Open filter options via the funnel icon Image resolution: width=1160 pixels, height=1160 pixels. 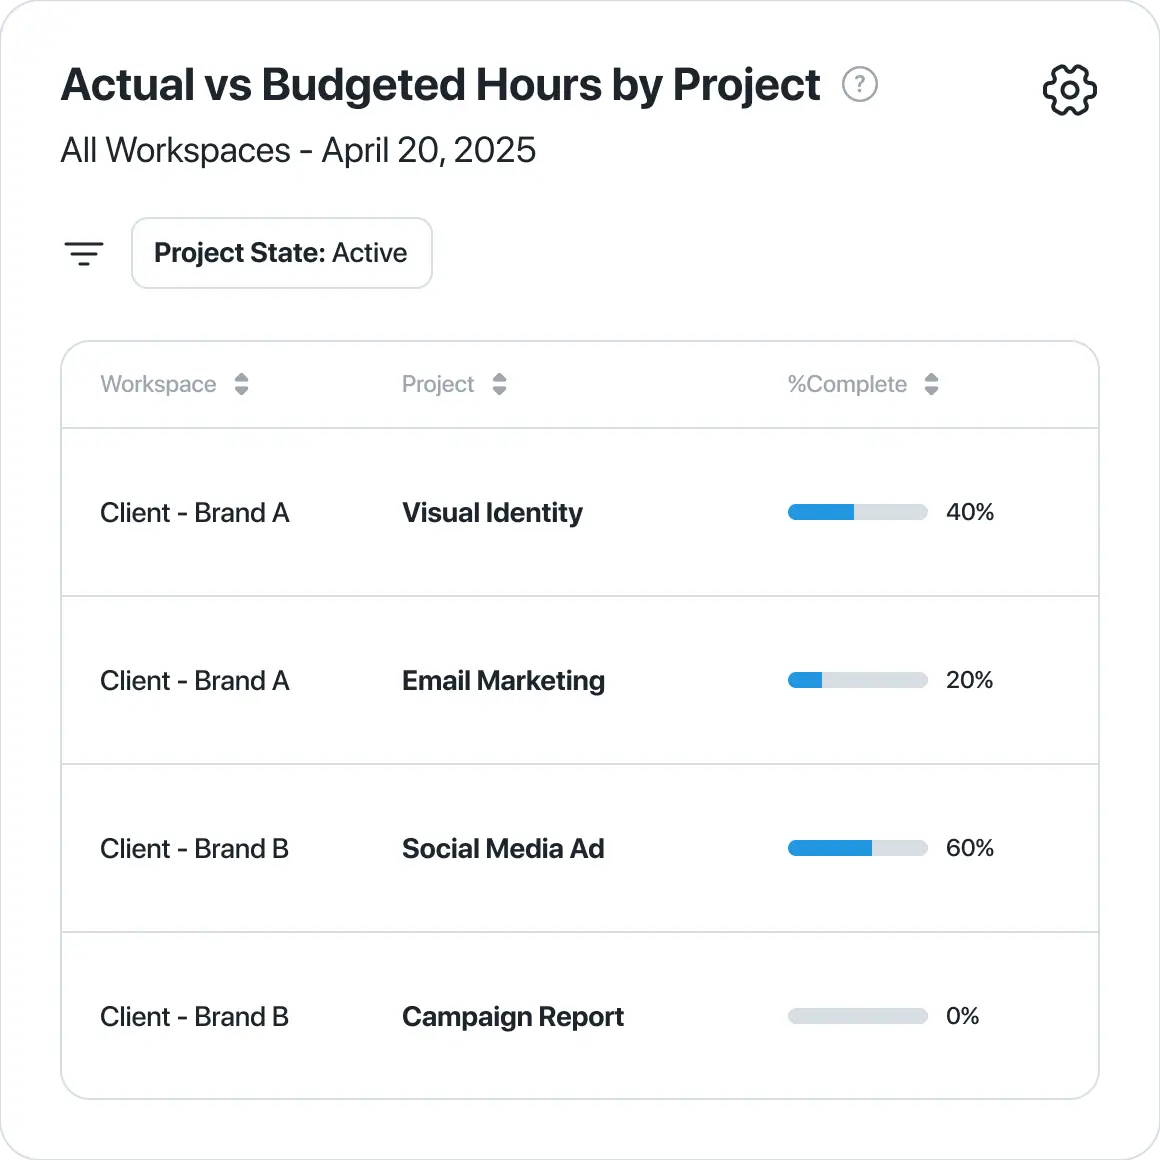pos(84,253)
